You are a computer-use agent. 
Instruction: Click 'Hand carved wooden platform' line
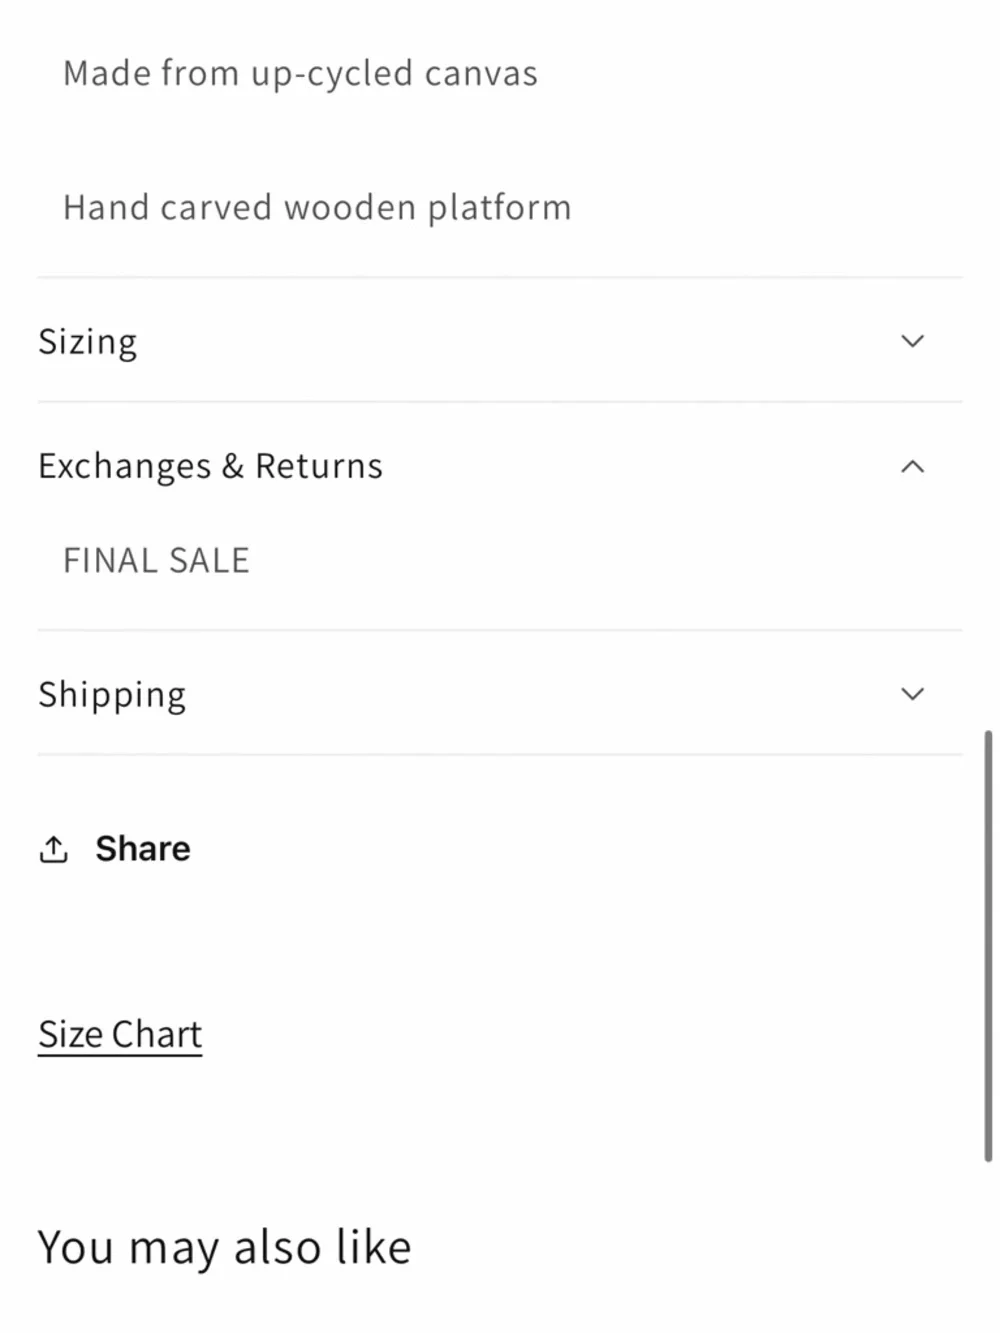(x=317, y=208)
